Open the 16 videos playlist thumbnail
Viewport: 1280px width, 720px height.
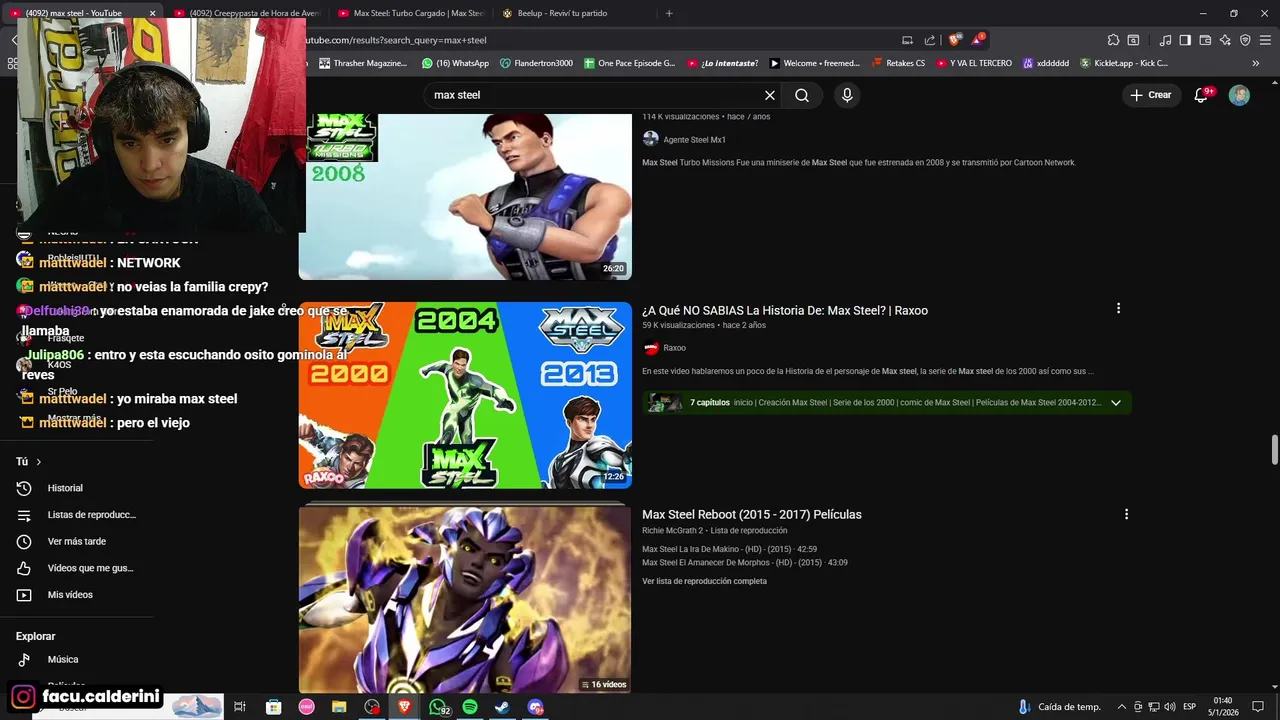coord(465,599)
